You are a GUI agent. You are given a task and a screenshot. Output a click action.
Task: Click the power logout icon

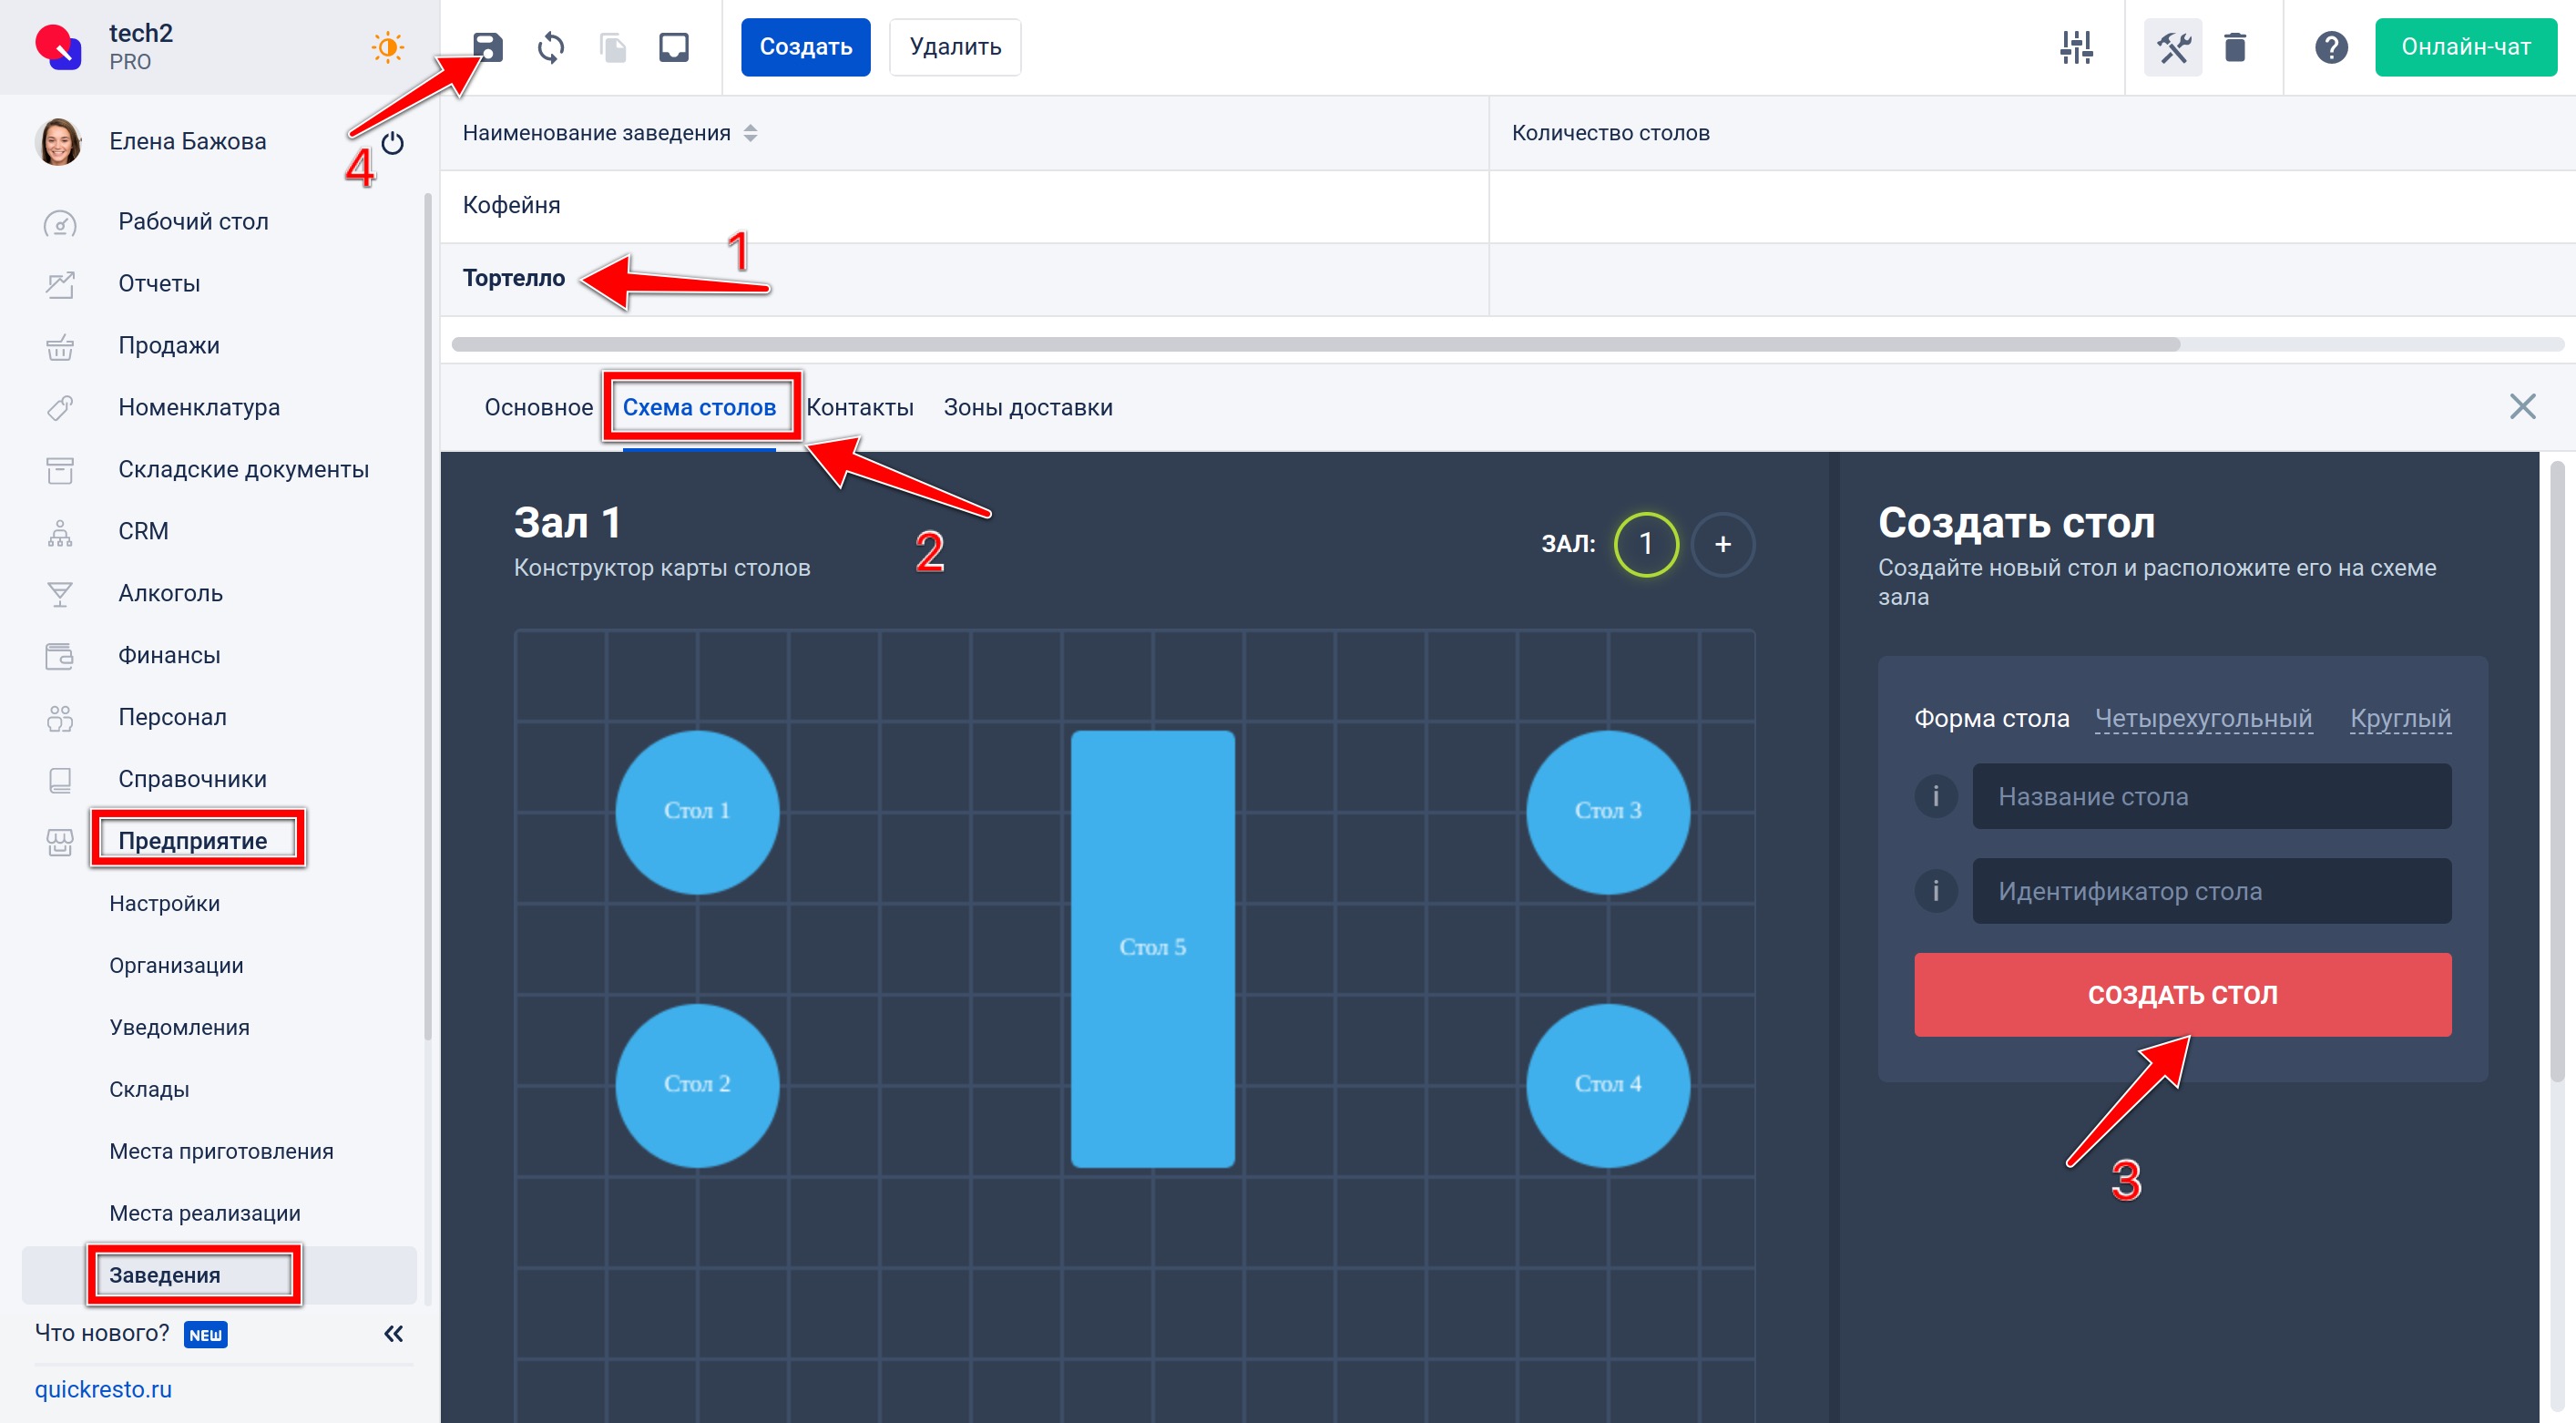[x=392, y=143]
